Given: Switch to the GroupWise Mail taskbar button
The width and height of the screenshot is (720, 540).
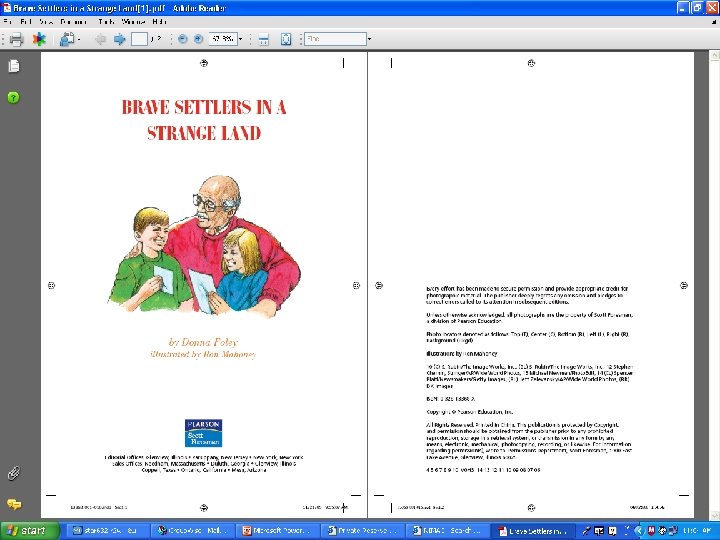Looking at the screenshot, I should 191,531.
